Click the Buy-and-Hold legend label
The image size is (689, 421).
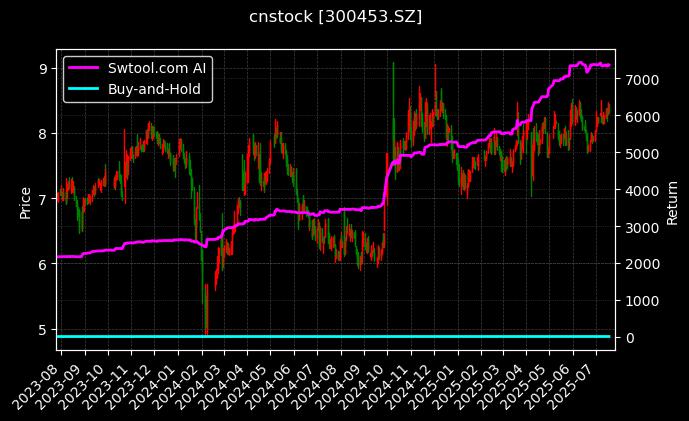click(155, 89)
